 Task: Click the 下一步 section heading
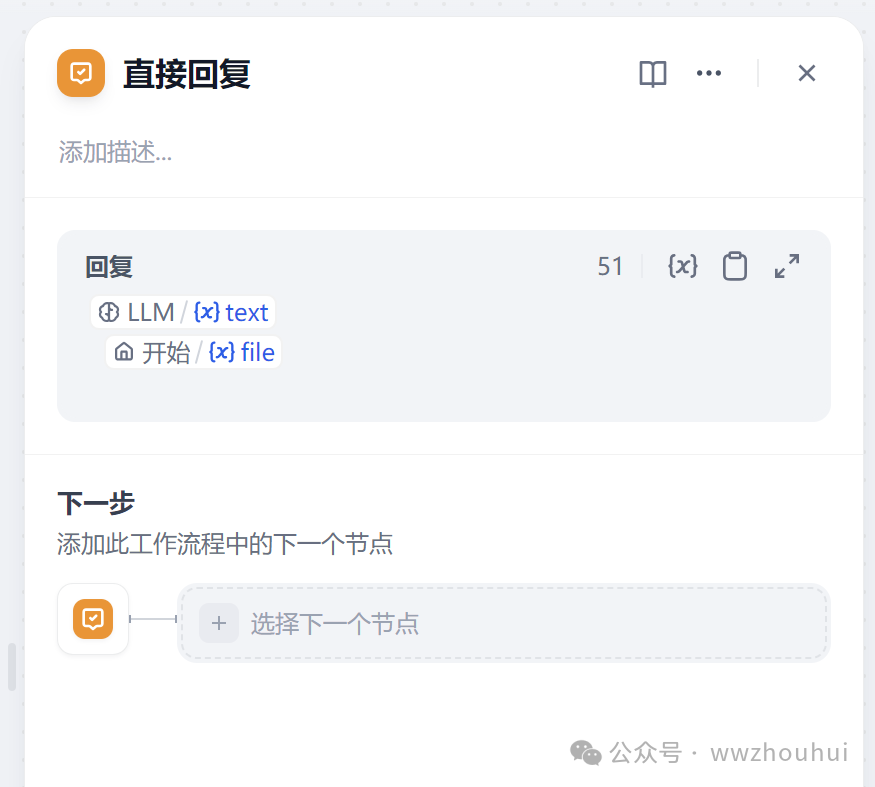96,503
